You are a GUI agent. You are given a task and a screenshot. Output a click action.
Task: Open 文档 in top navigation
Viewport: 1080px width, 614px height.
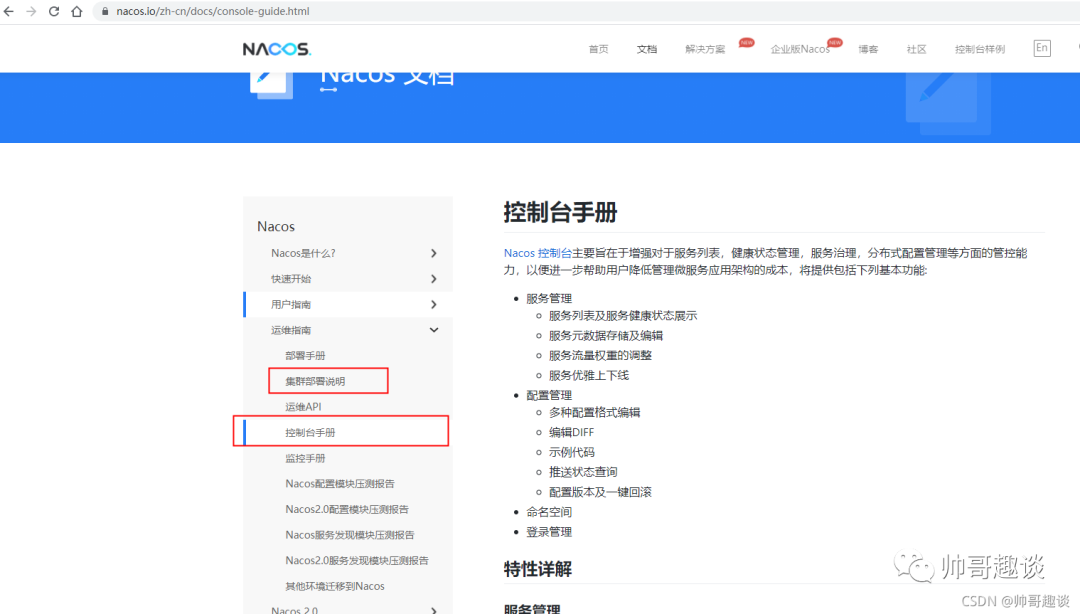[x=647, y=49]
